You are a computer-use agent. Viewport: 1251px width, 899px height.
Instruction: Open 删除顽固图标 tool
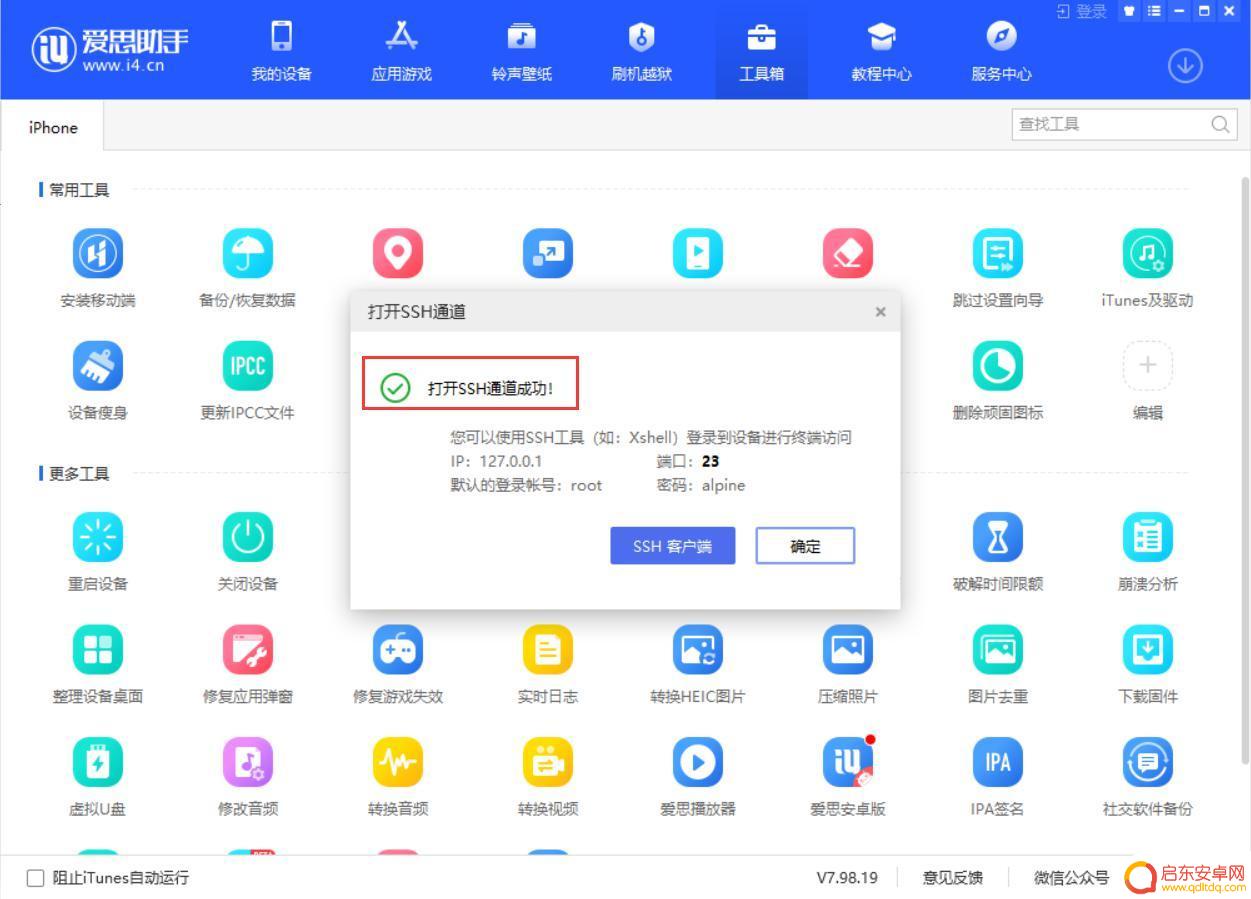(x=998, y=366)
